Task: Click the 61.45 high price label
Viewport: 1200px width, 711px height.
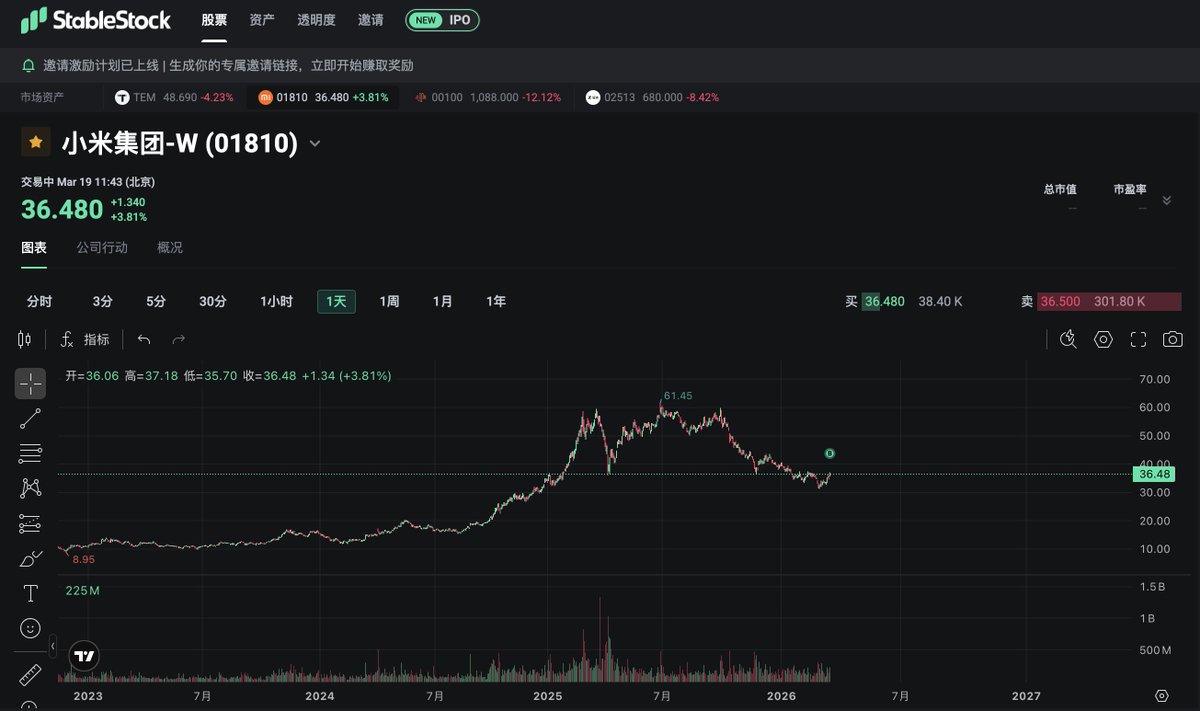Action: click(x=678, y=396)
